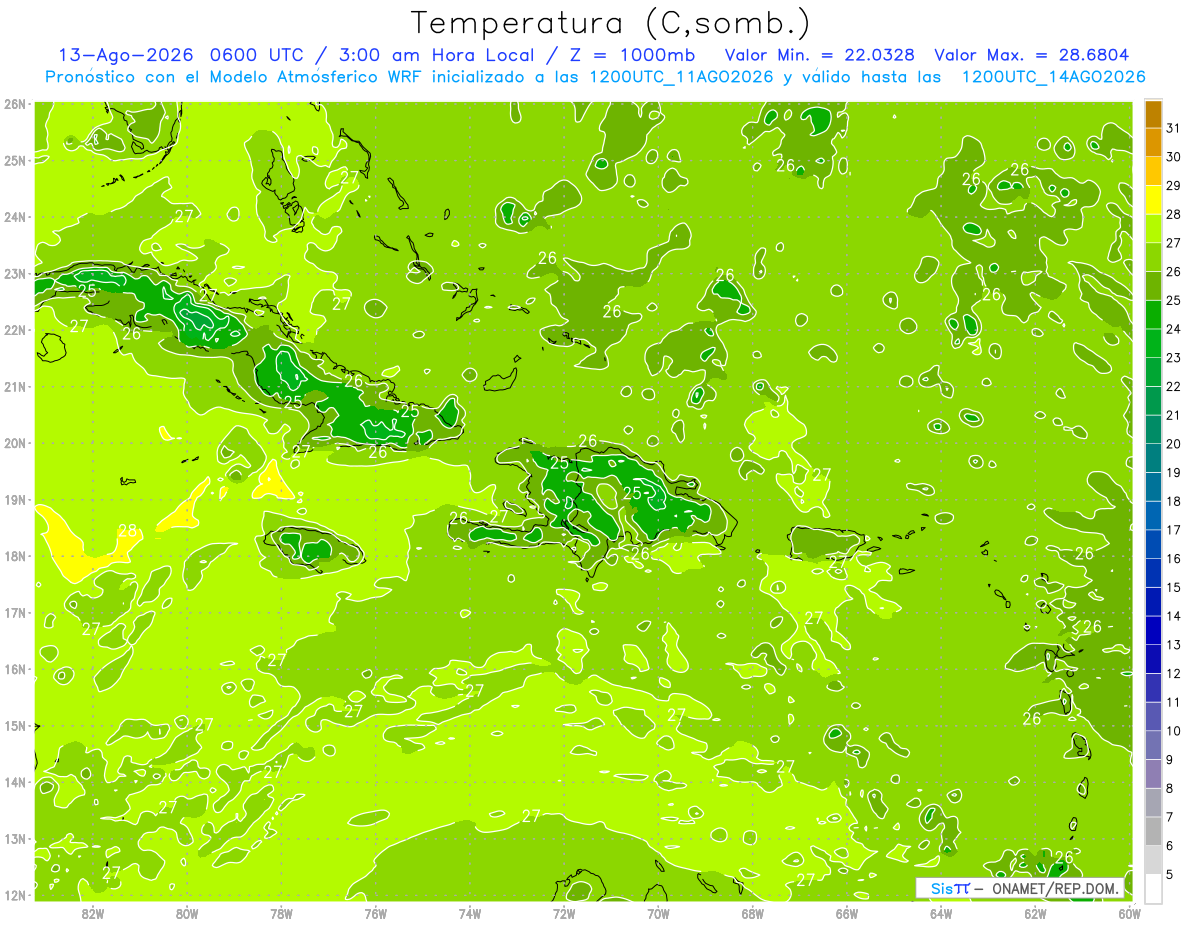Click the 16N latitude axis label

tap(15, 669)
